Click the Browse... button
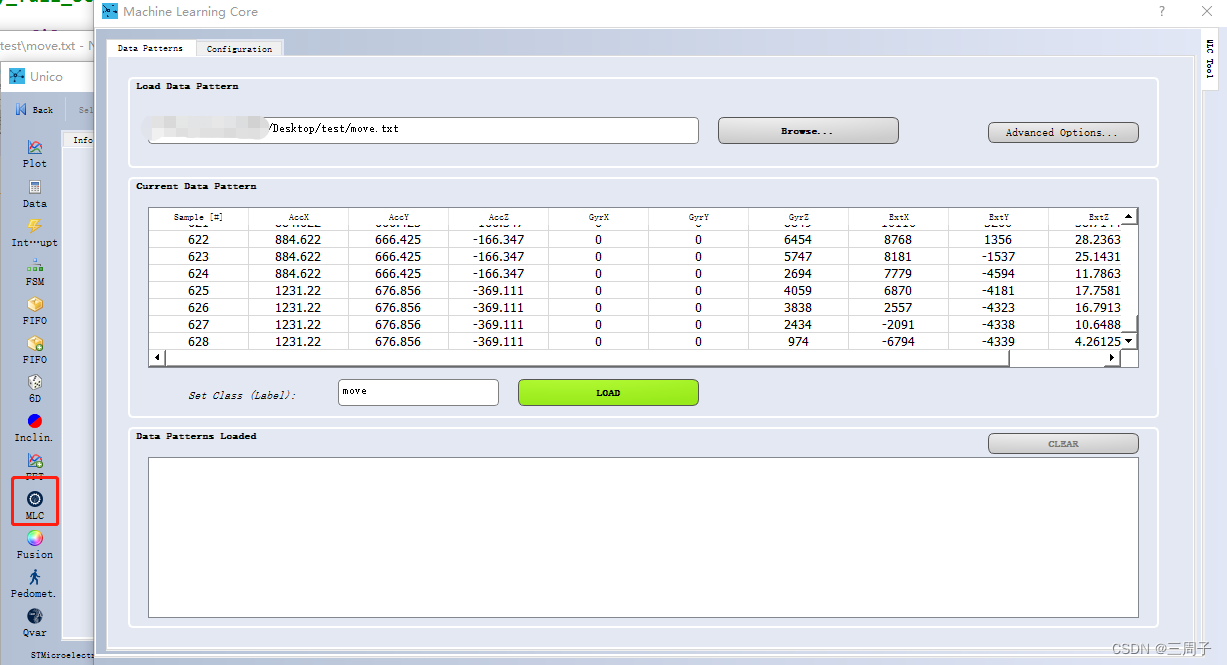Screen dimensions: 1227x665 pos(808,131)
